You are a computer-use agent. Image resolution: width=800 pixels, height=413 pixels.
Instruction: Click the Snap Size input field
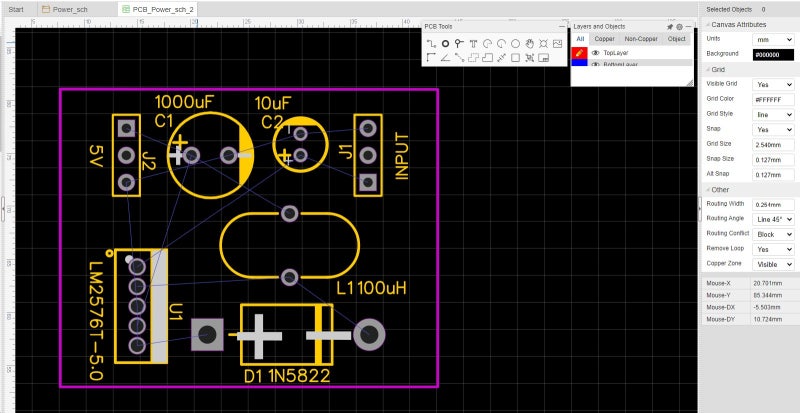[773, 160]
